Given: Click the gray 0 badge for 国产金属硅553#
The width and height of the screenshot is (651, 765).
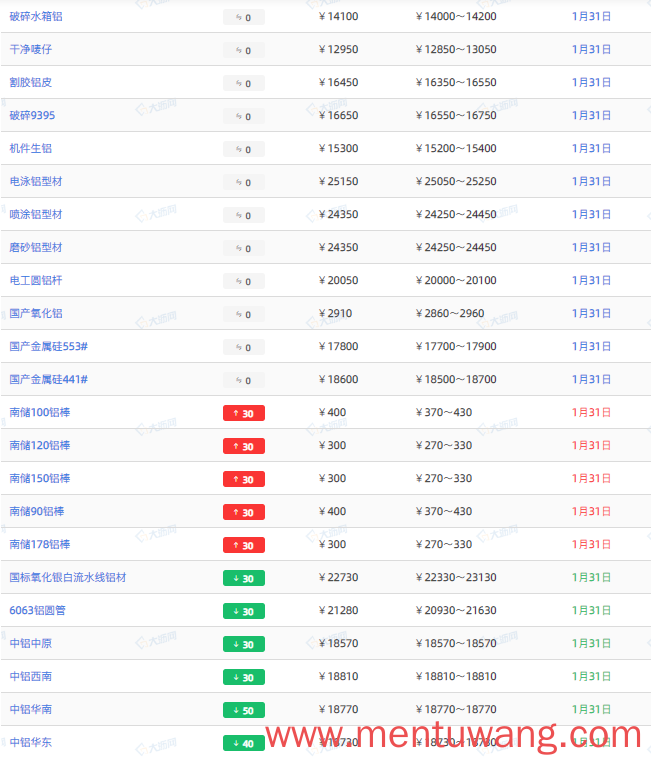Looking at the screenshot, I should point(244,347).
